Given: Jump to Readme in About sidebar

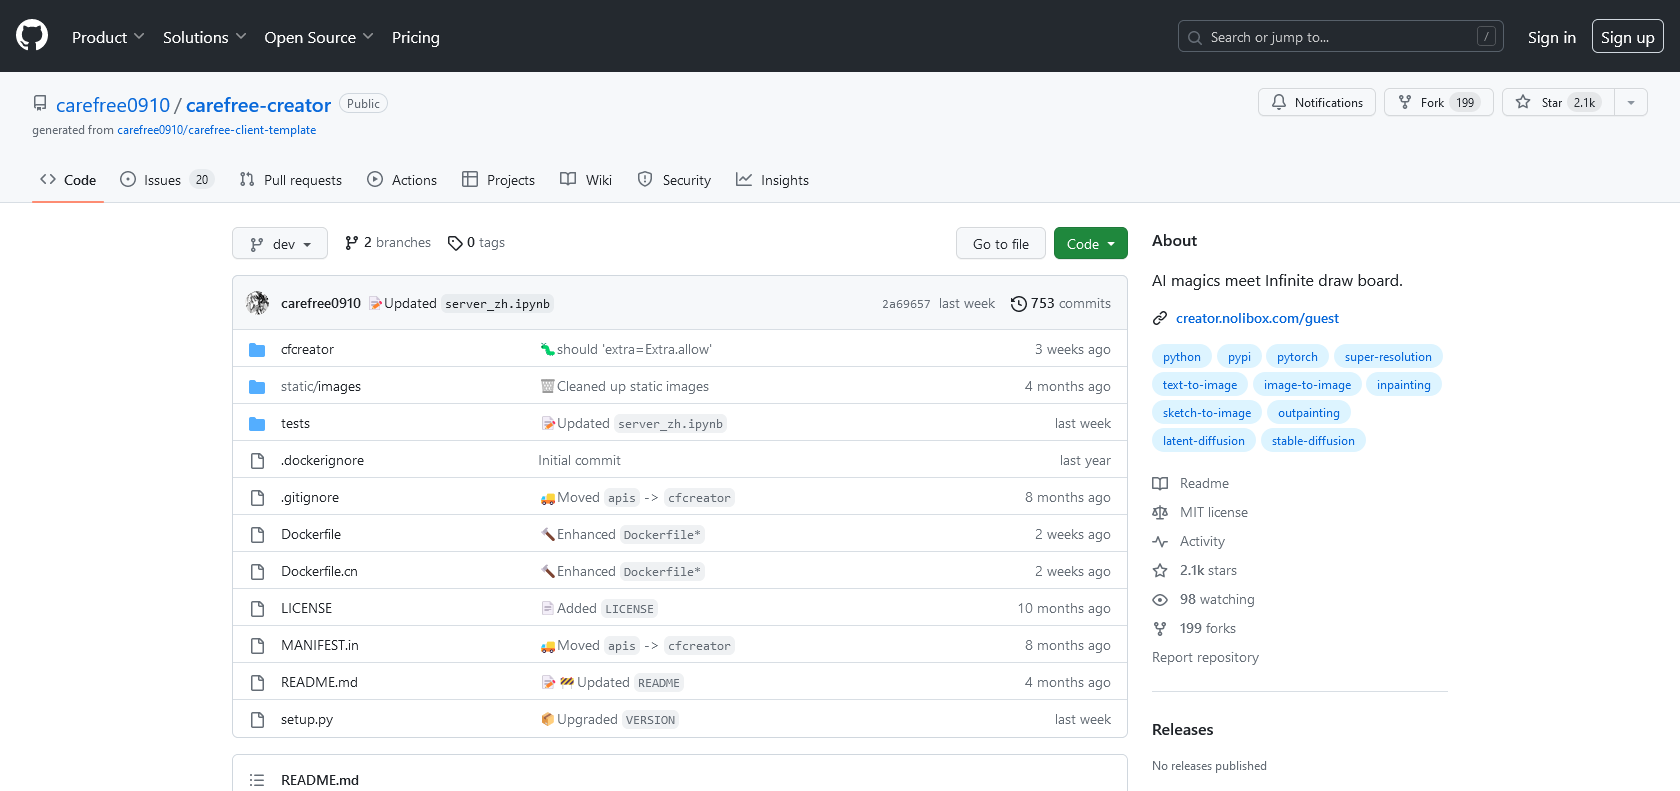Looking at the screenshot, I should pos(1191,483).
